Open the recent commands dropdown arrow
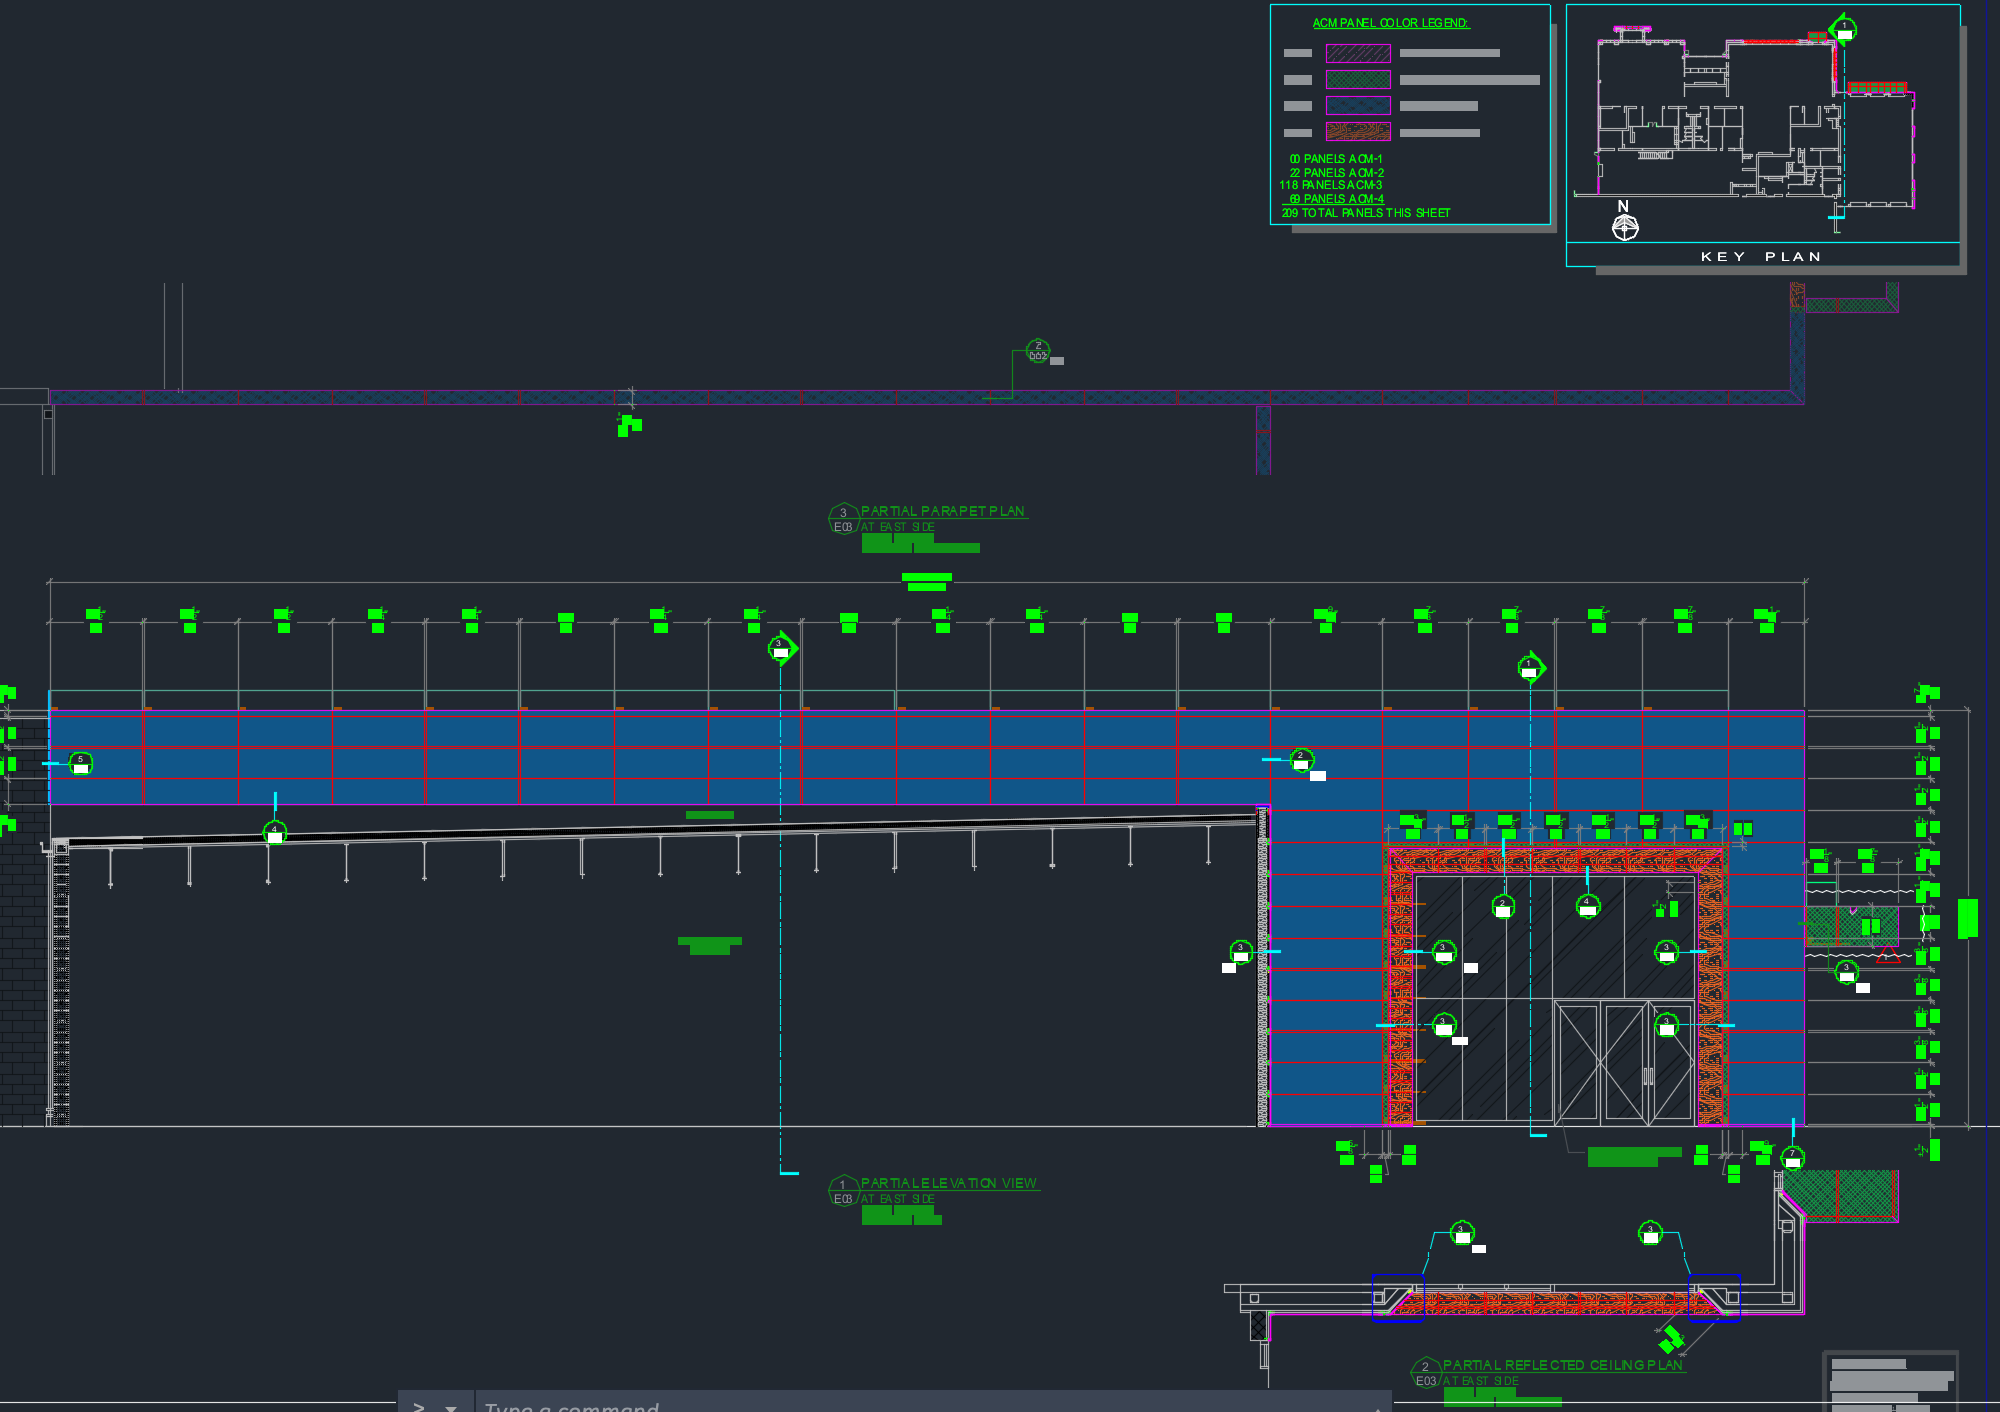The image size is (2000, 1412). coord(451,1407)
